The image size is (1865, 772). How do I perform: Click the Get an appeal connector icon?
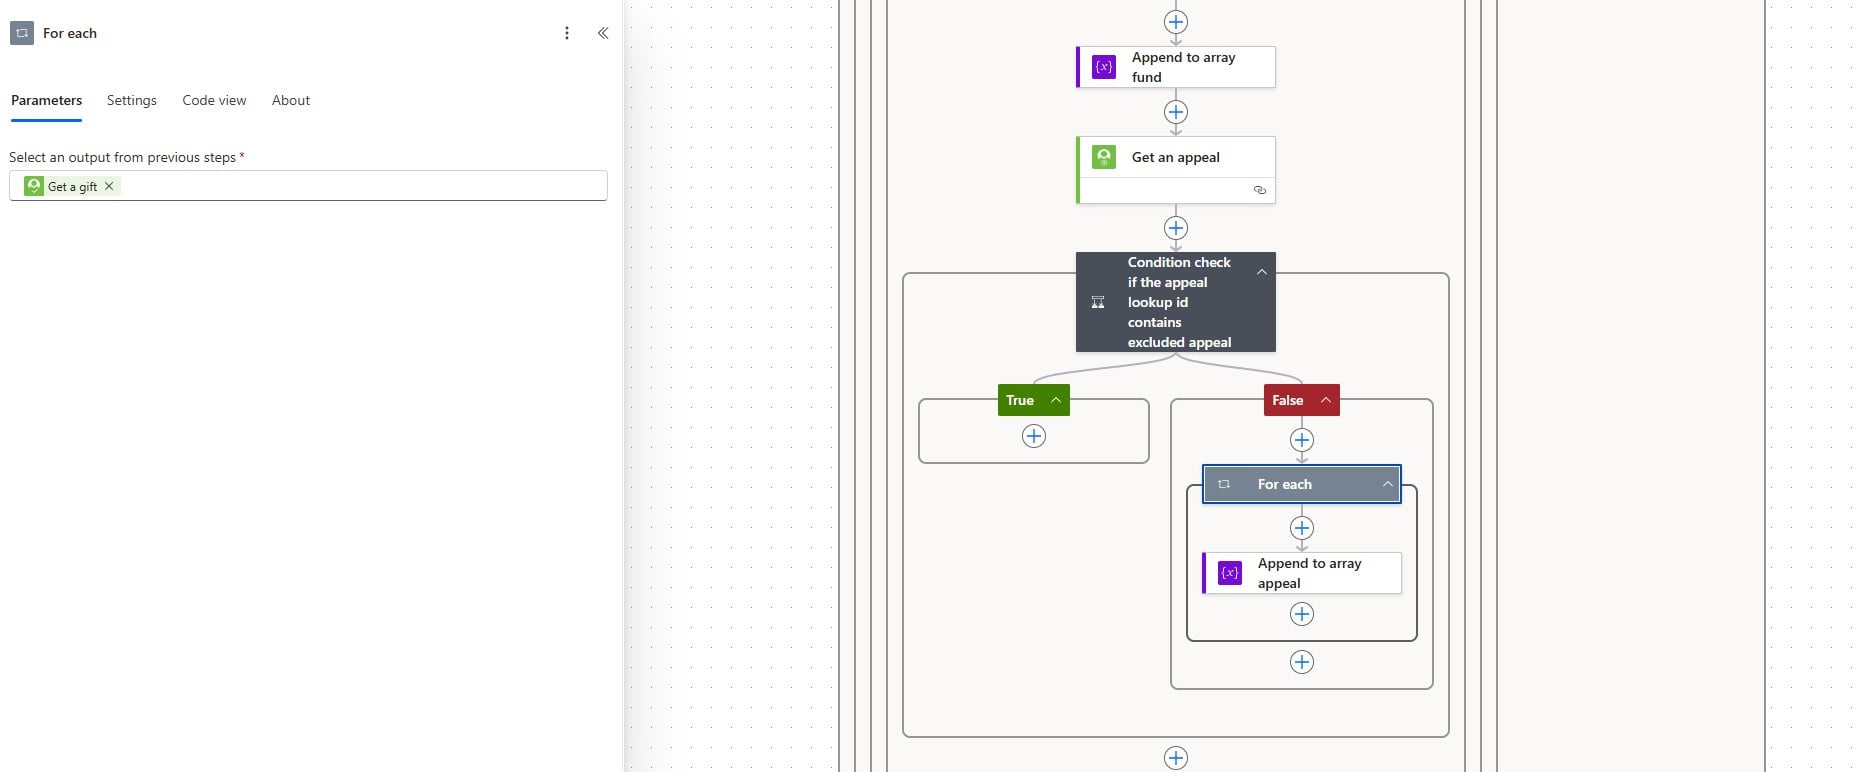pyautogui.click(x=1104, y=157)
